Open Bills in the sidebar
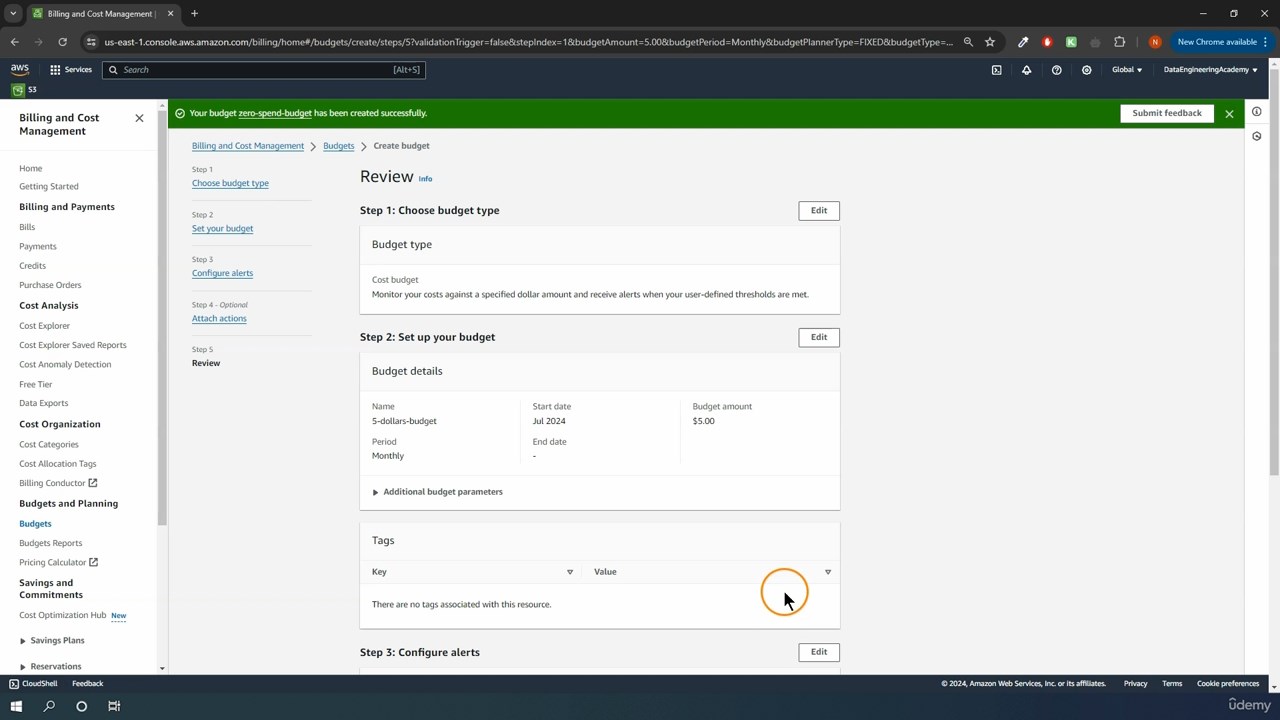Image resolution: width=1280 pixels, height=720 pixels. tap(27, 227)
